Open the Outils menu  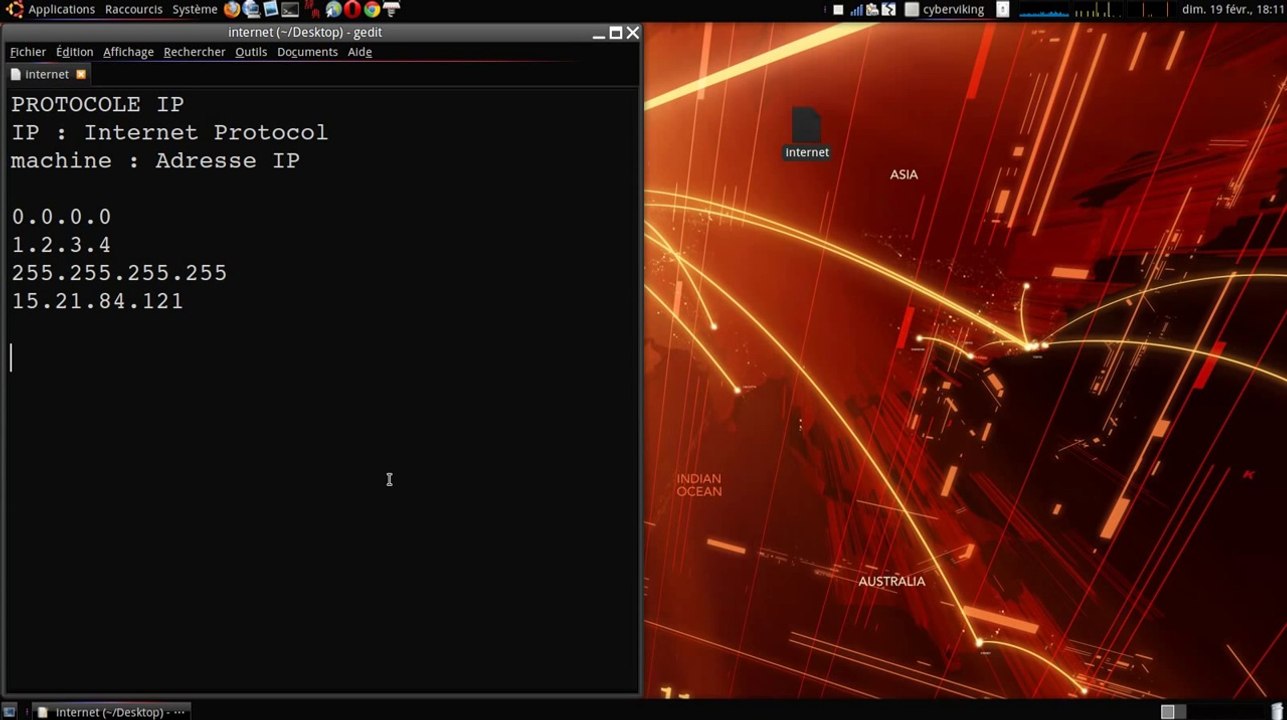click(x=251, y=52)
